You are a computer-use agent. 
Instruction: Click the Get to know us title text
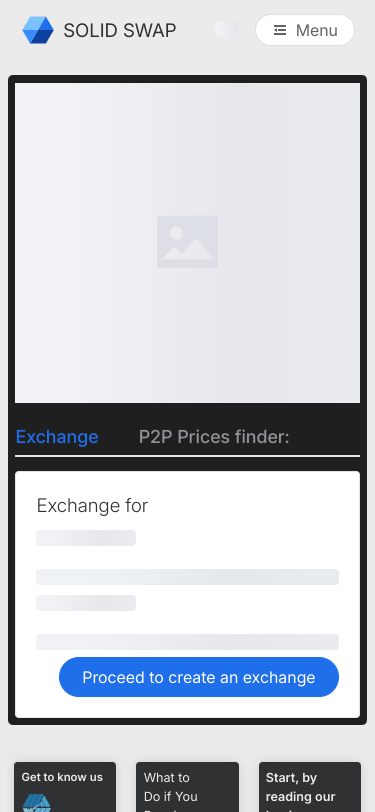(x=62, y=777)
